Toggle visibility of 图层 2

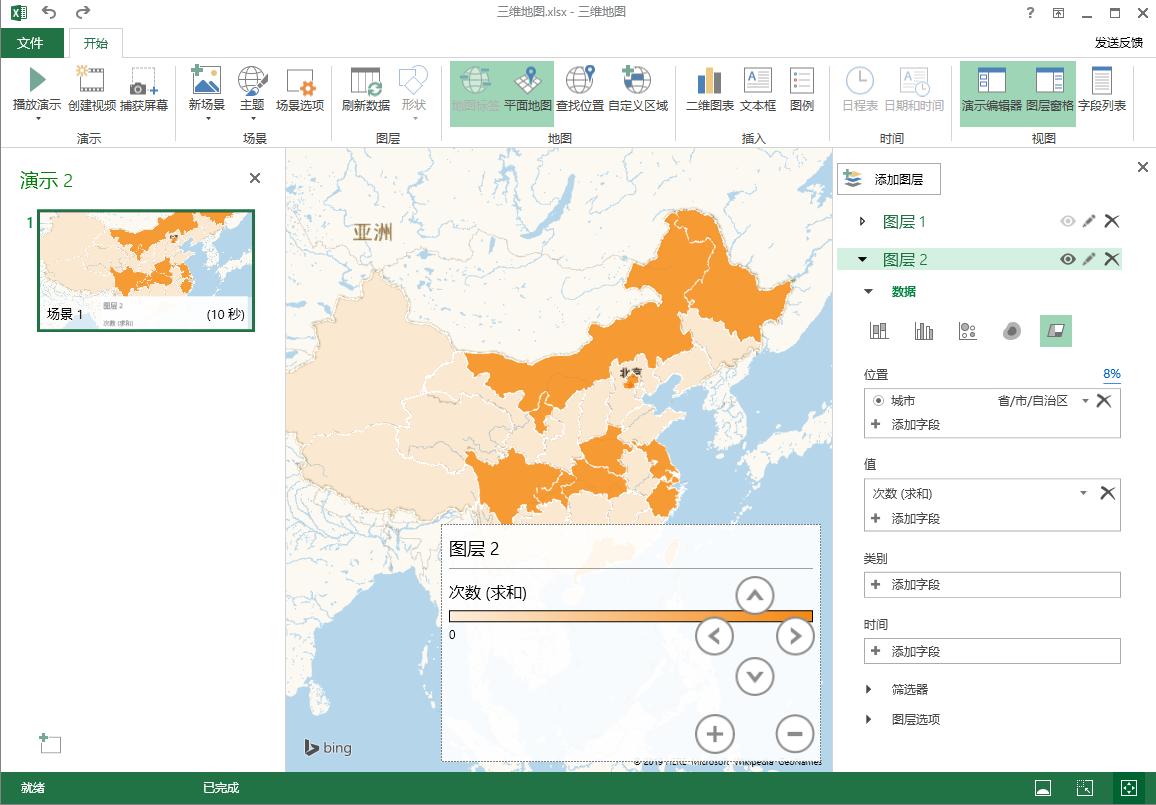[1066, 259]
